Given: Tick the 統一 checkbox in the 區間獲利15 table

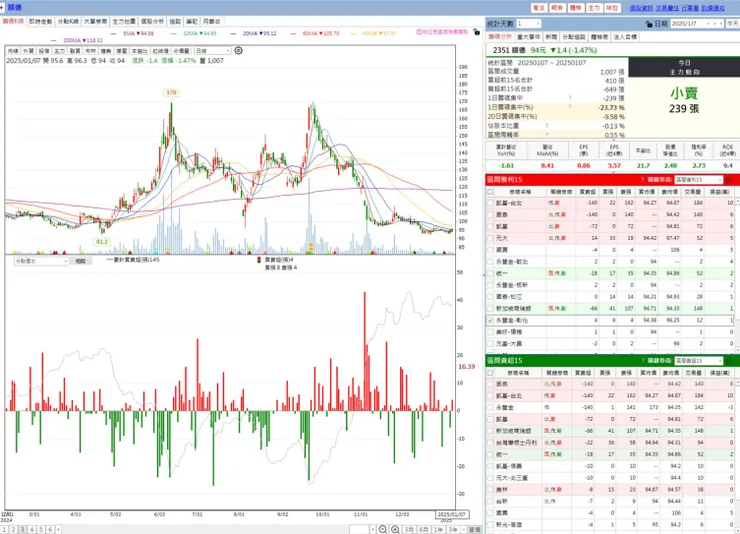Looking at the screenshot, I should coord(490,273).
